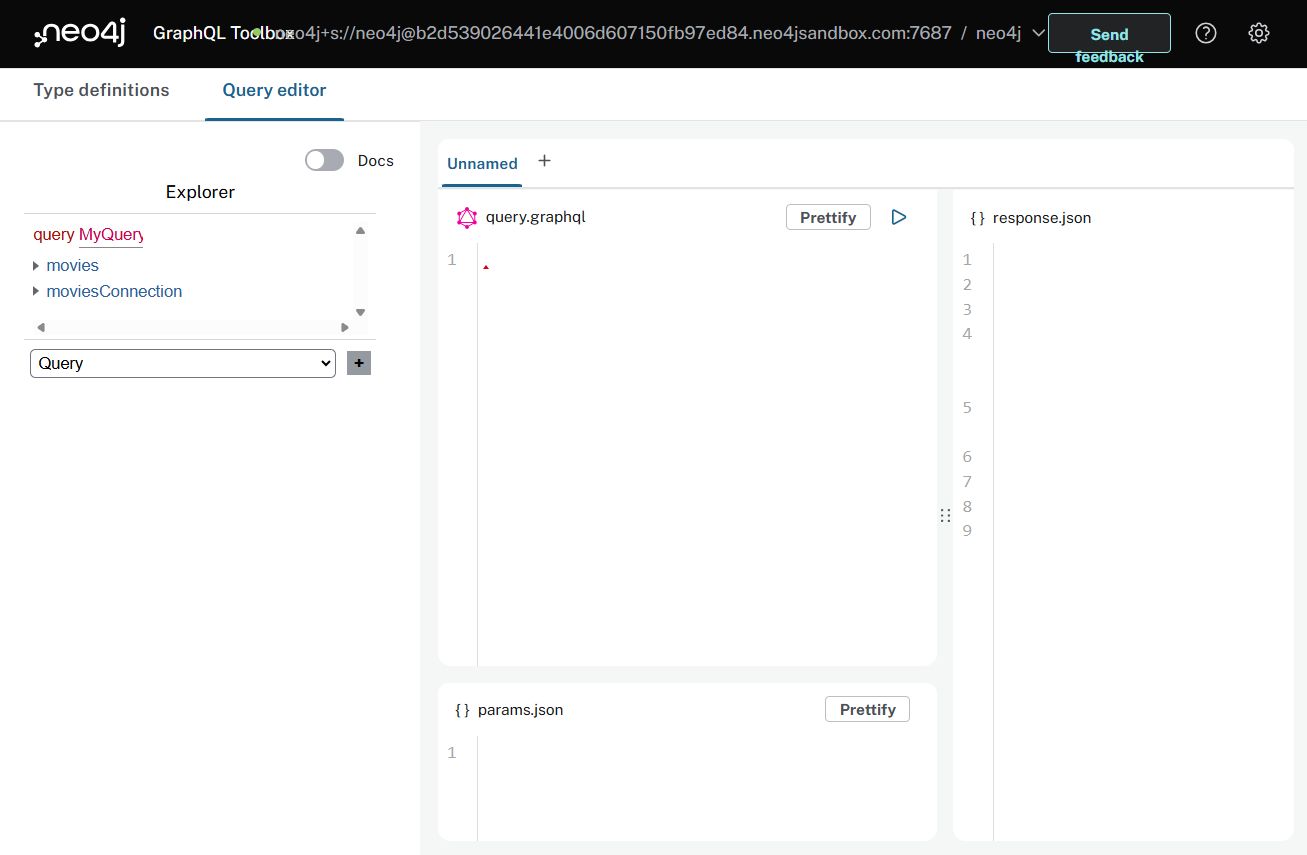1307x855 pixels.
Task: Click the gray plus button beside Query dropdown
Action: [359, 363]
